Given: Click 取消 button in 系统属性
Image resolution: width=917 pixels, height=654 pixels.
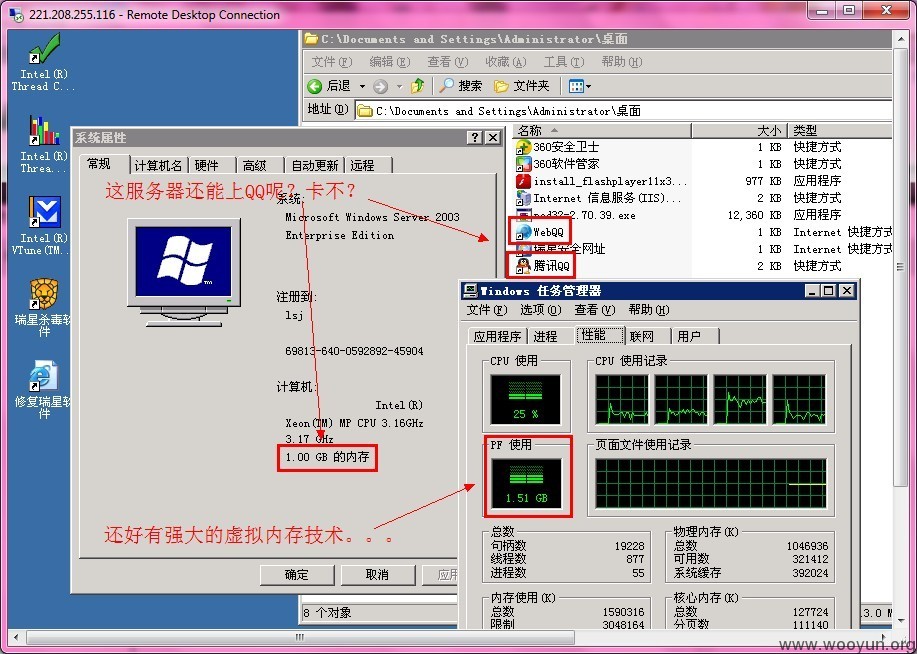Looking at the screenshot, I should [x=377, y=574].
